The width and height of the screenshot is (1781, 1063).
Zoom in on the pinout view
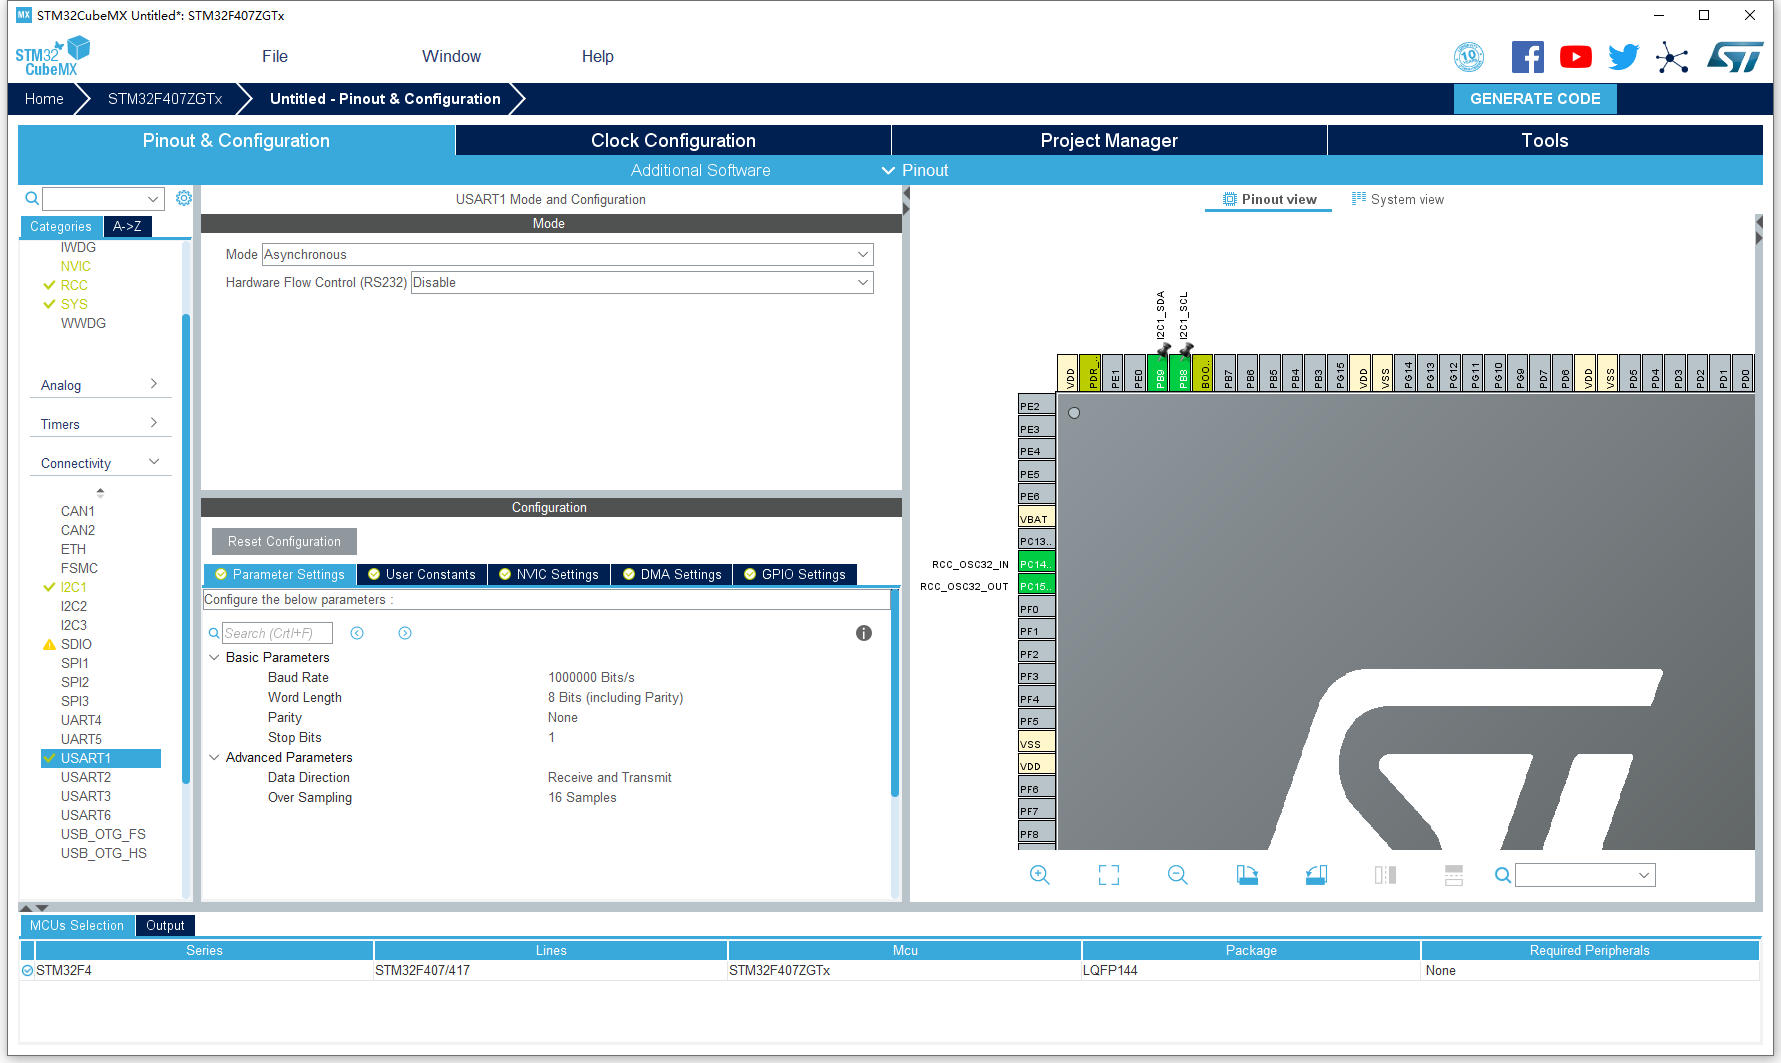pyautogui.click(x=1040, y=875)
